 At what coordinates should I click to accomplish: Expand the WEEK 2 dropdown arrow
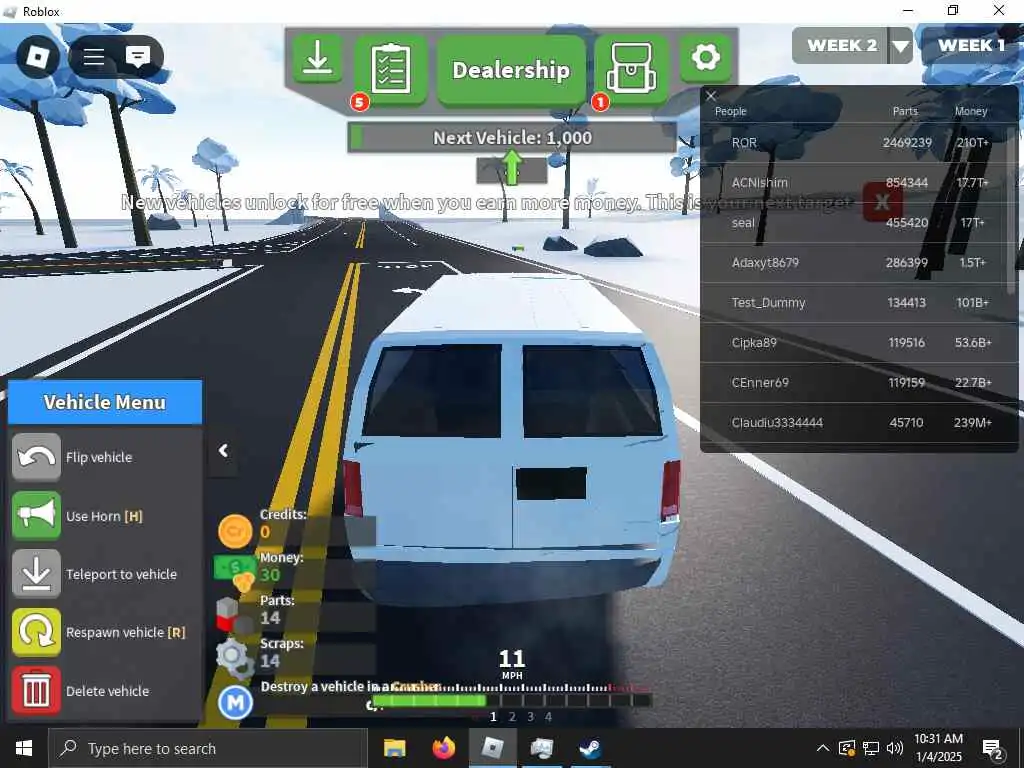[x=901, y=46]
